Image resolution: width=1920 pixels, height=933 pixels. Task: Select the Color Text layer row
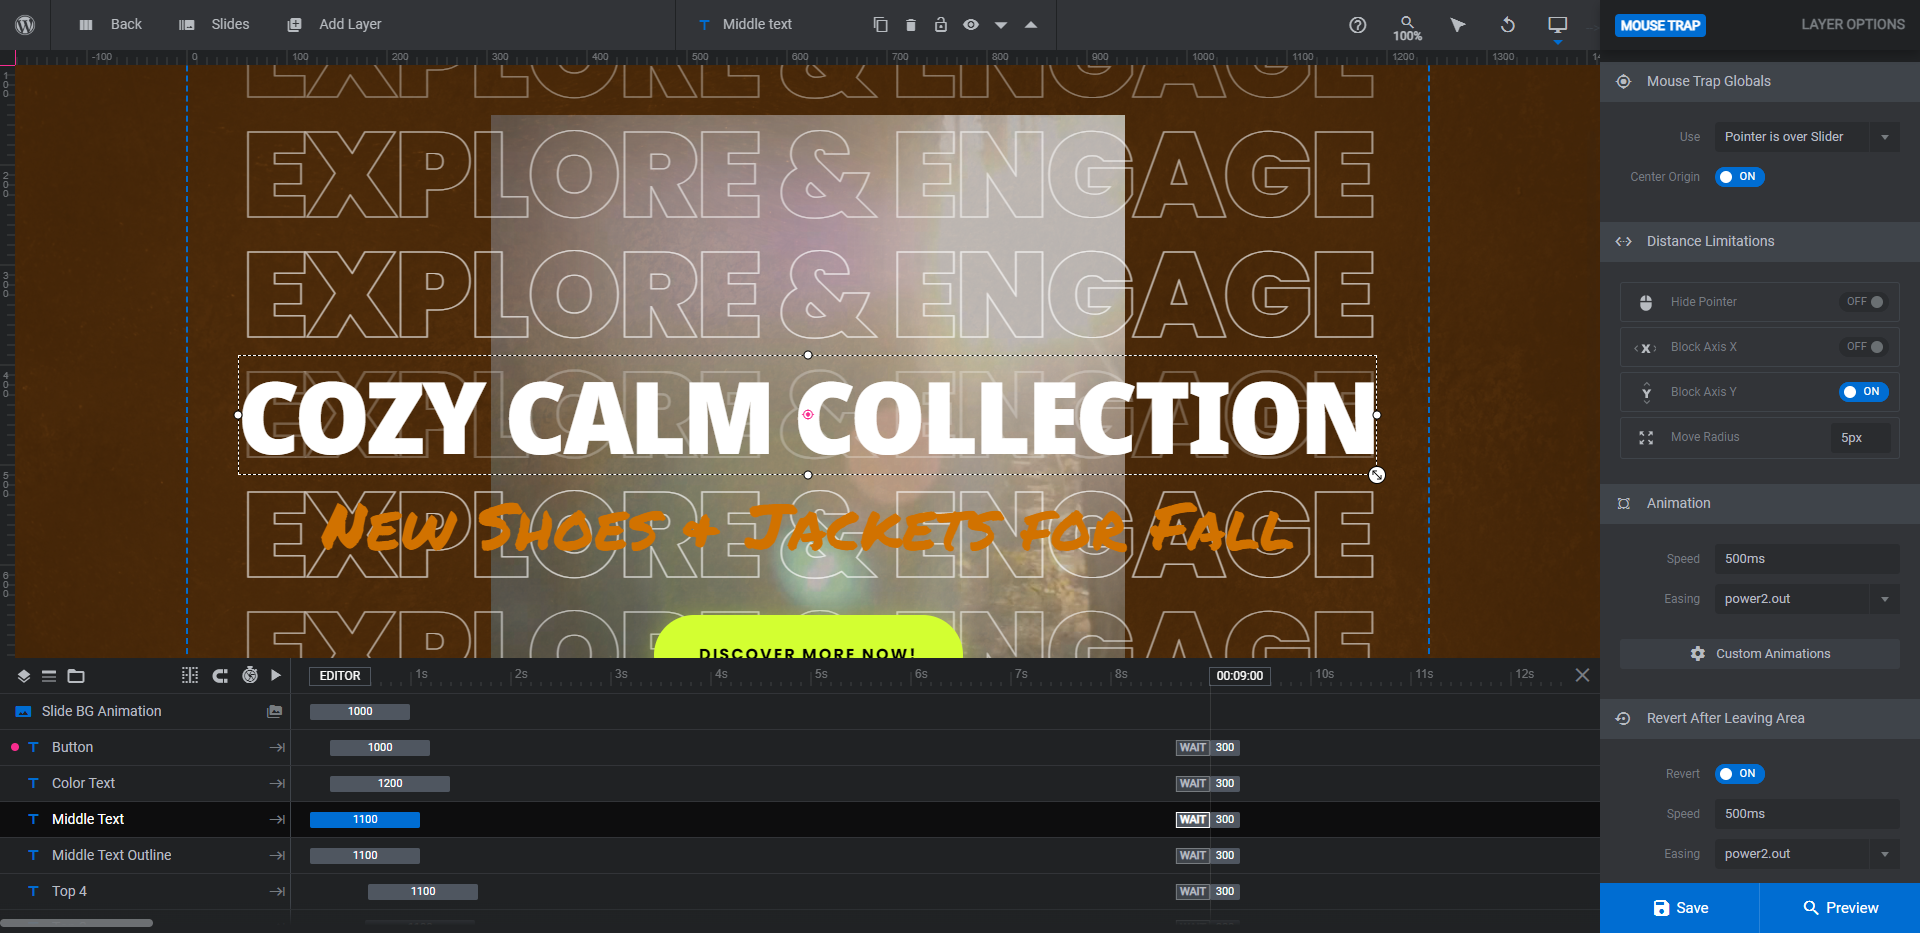[x=145, y=784]
